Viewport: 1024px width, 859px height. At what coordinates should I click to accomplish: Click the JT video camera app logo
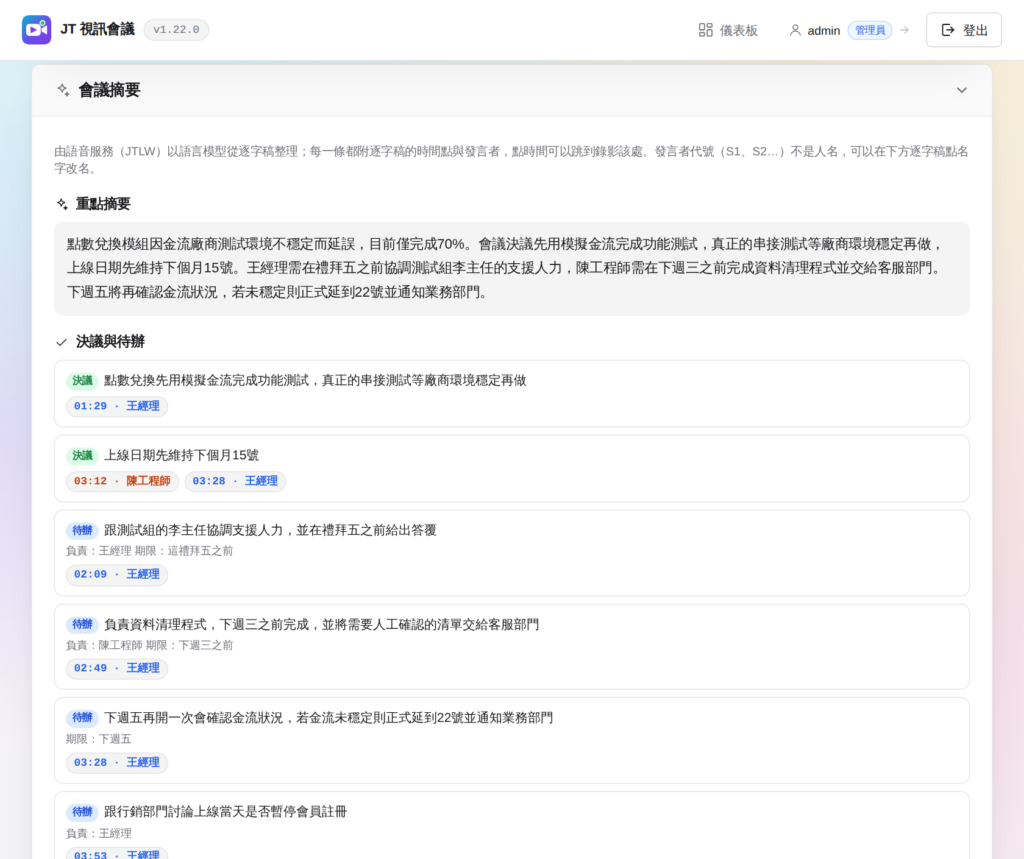[x=37, y=30]
